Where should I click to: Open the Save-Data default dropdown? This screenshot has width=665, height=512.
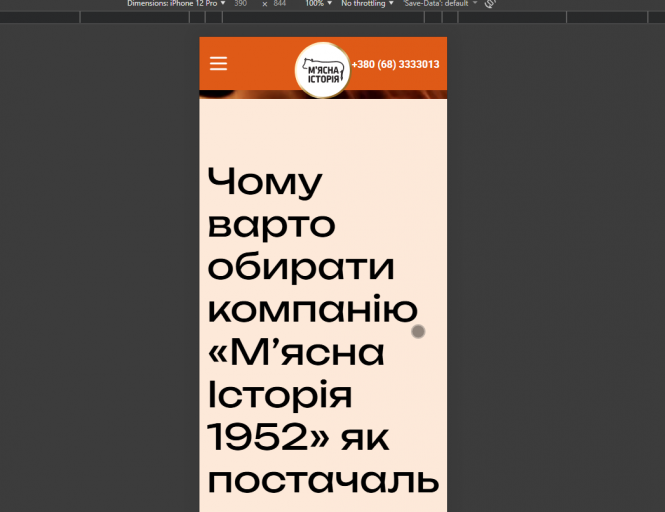click(440, 3)
